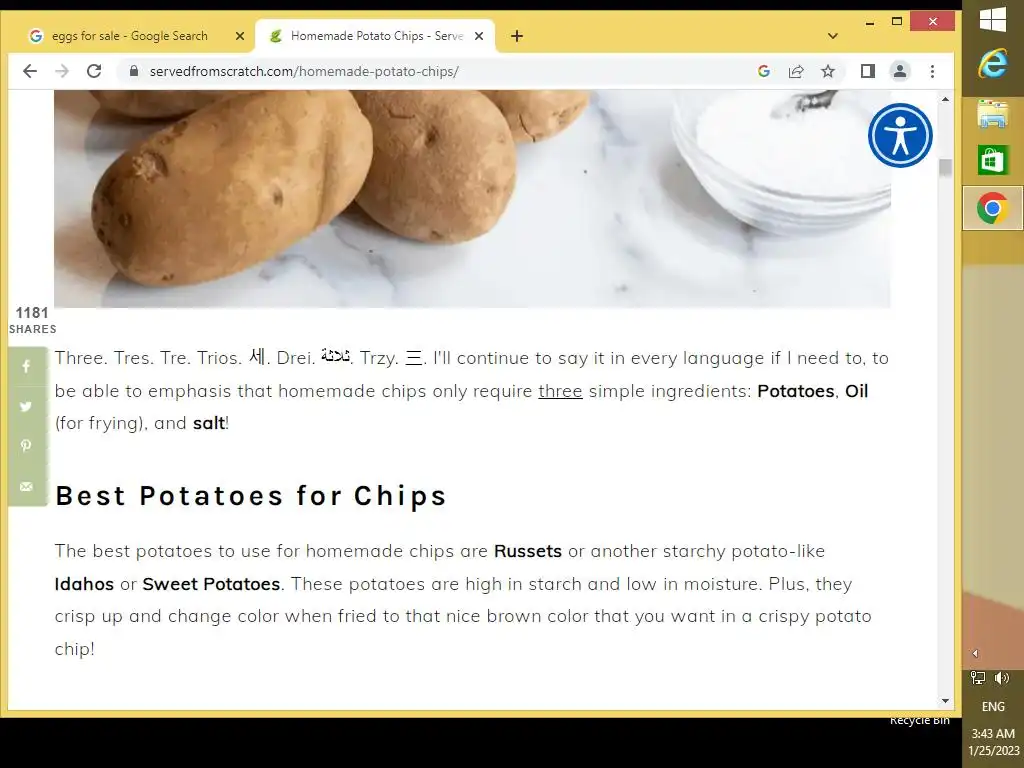This screenshot has width=1024, height=768.
Task: Open a new tab
Action: tap(517, 36)
